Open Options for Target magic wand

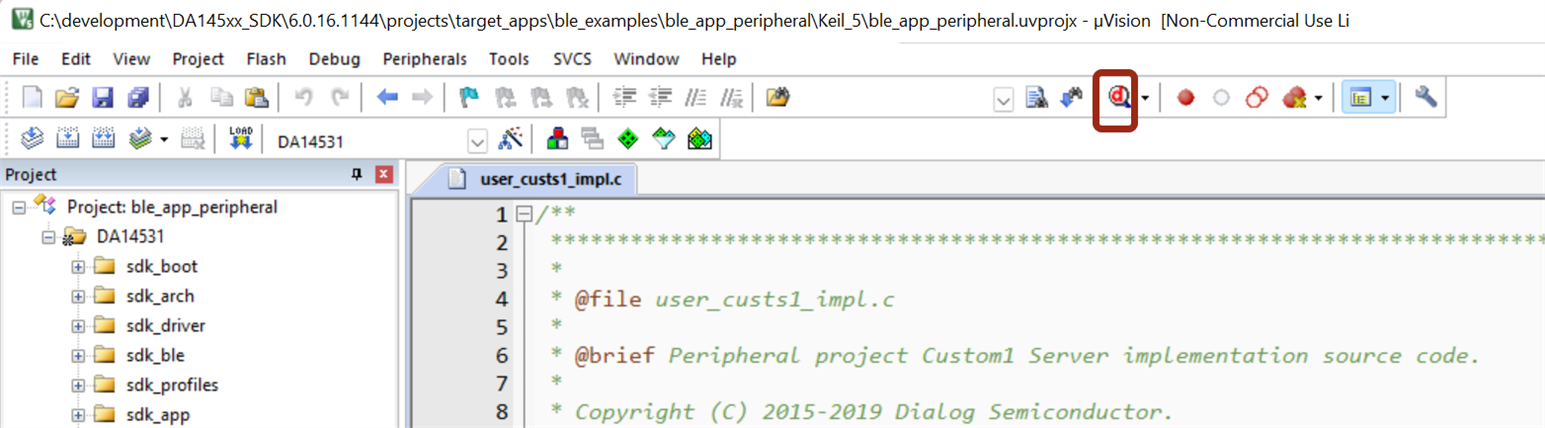click(511, 139)
